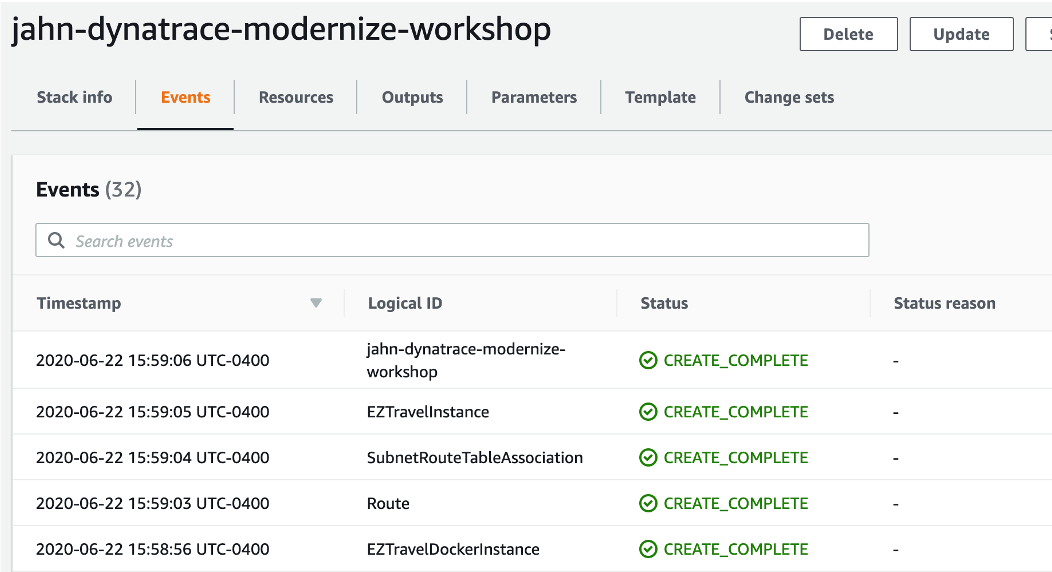Image resolution: width=1052 pixels, height=572 pixels.
Task: Click the check icon in the 15:59:06 row
Action: click(x=648, y=360)
